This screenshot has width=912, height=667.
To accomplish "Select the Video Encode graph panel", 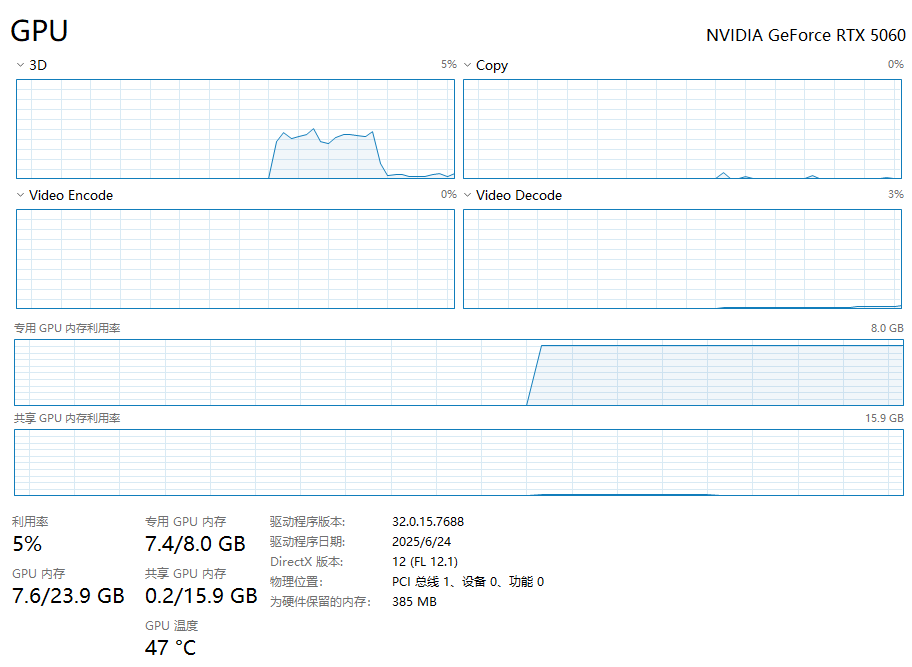I will point(235,259).
